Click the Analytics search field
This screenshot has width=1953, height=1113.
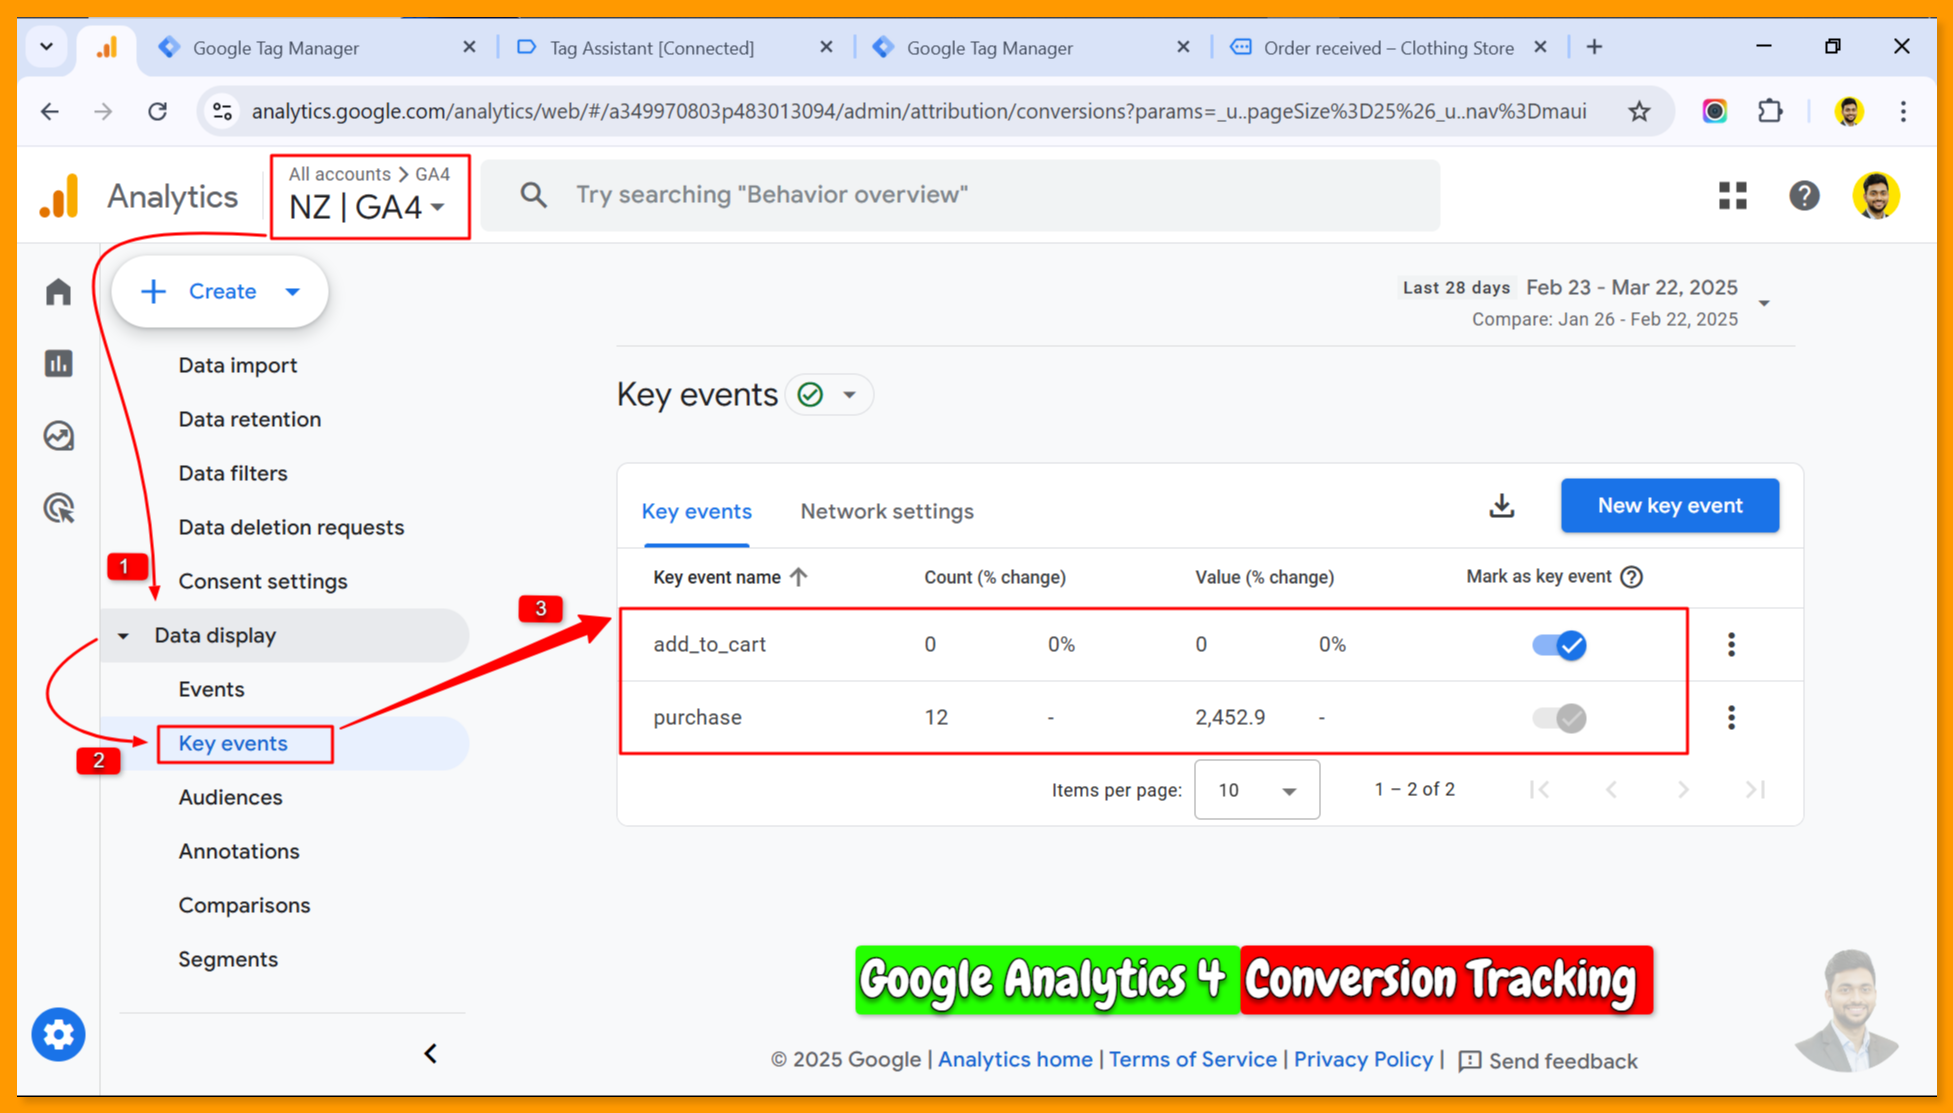pyautogui.click(x=960, y=195)
